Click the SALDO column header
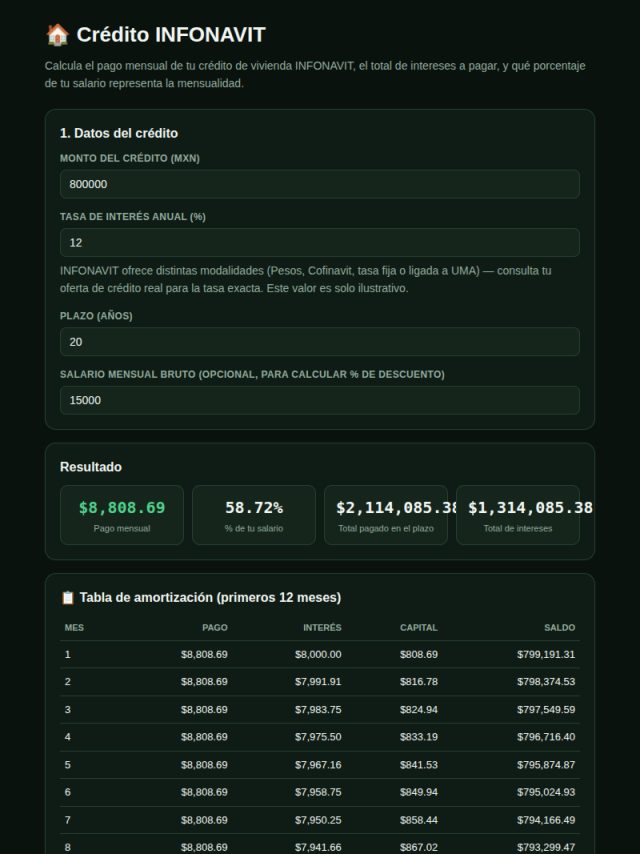This screenshot has width=640, height=854. [559, 627]
